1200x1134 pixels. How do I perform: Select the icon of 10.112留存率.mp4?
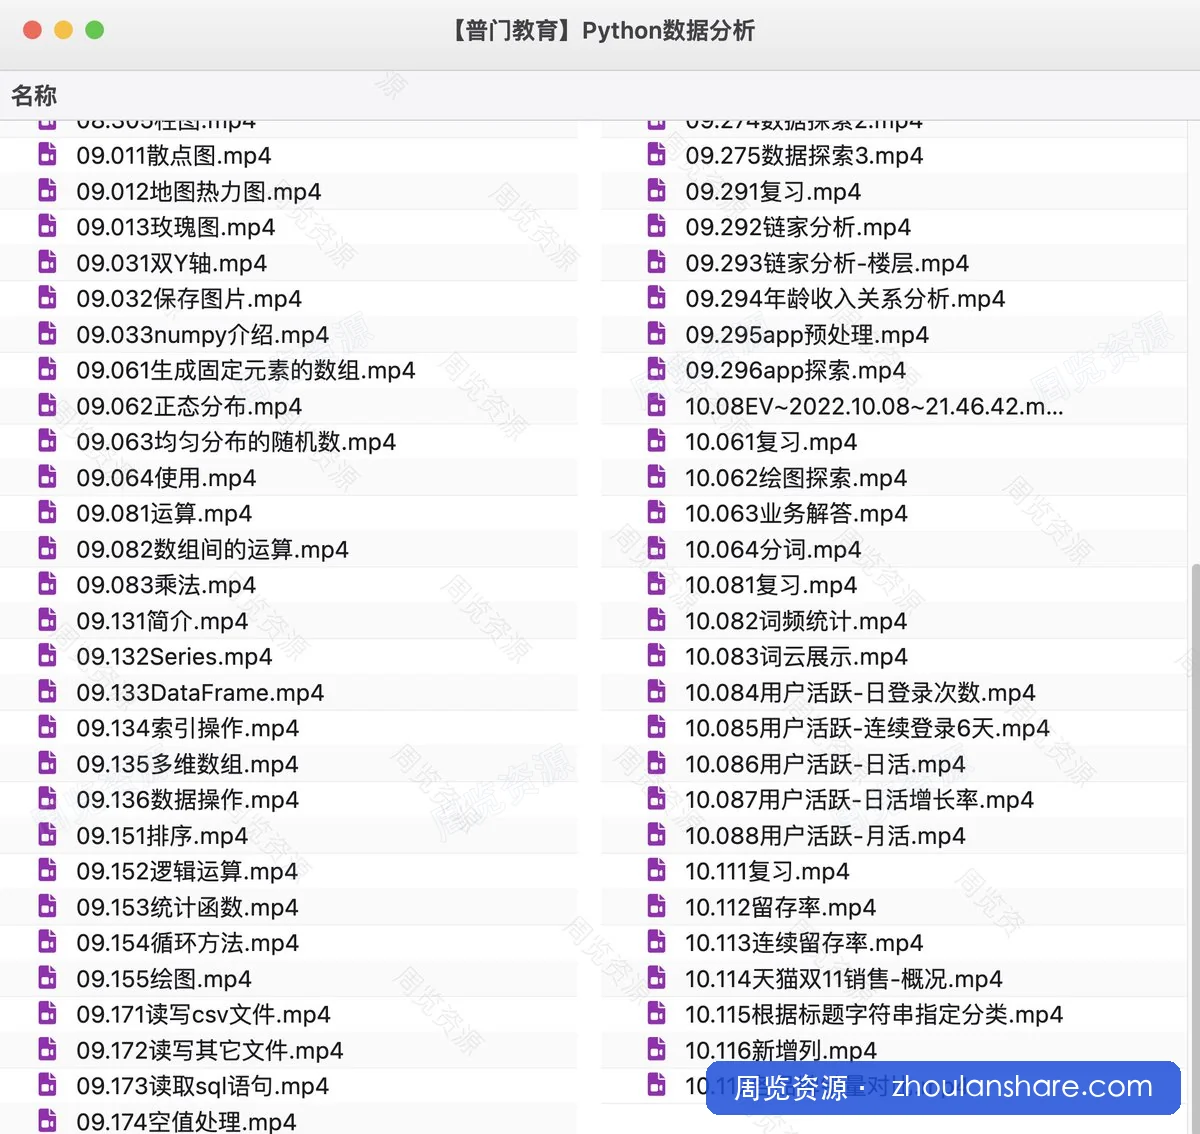(657, 907)
